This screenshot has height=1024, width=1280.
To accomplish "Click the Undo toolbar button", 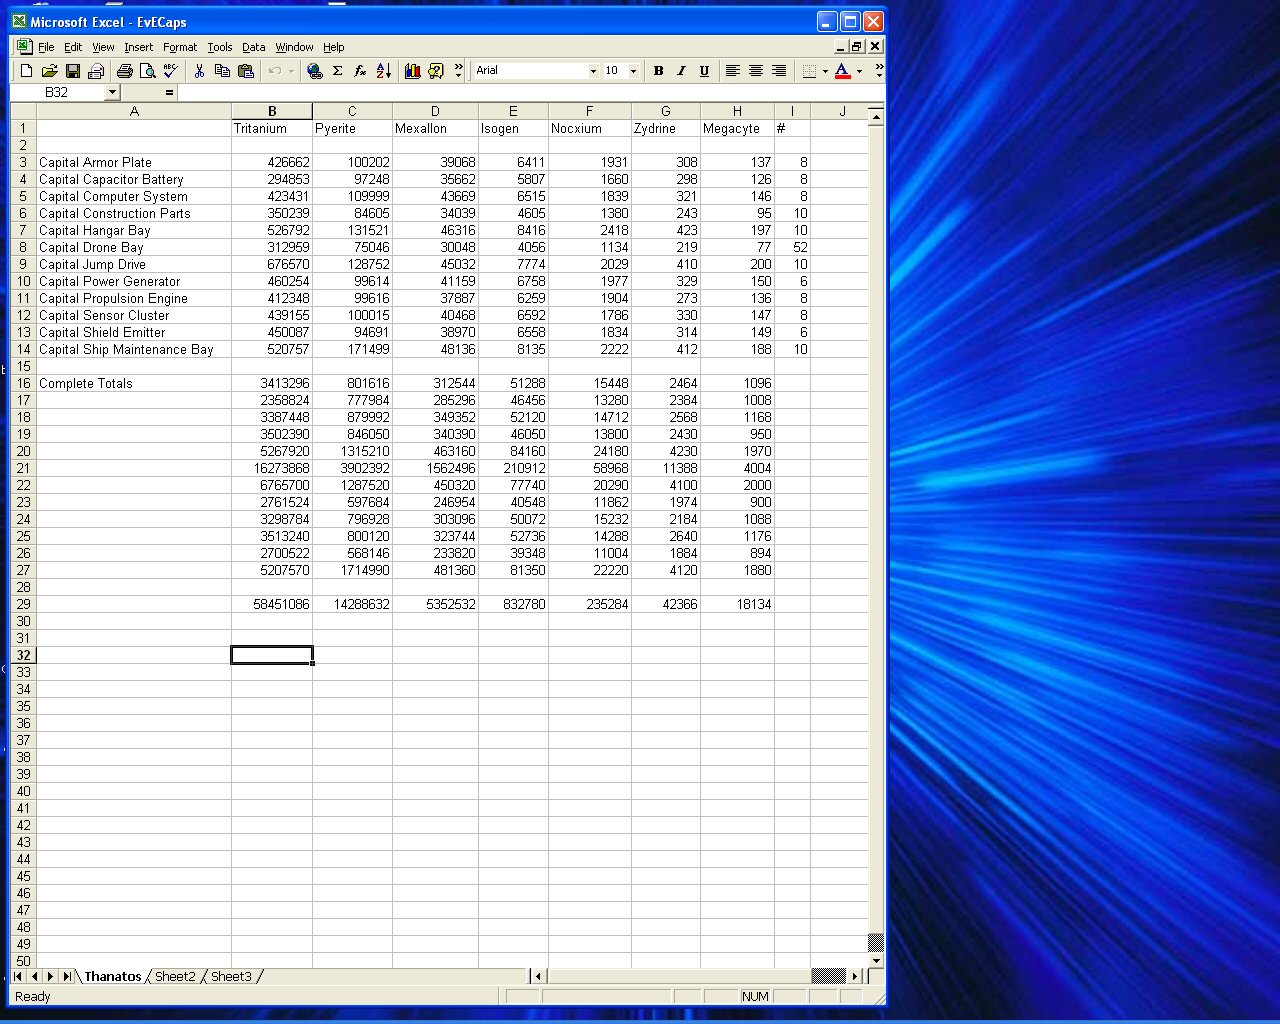I will point(274,71).
